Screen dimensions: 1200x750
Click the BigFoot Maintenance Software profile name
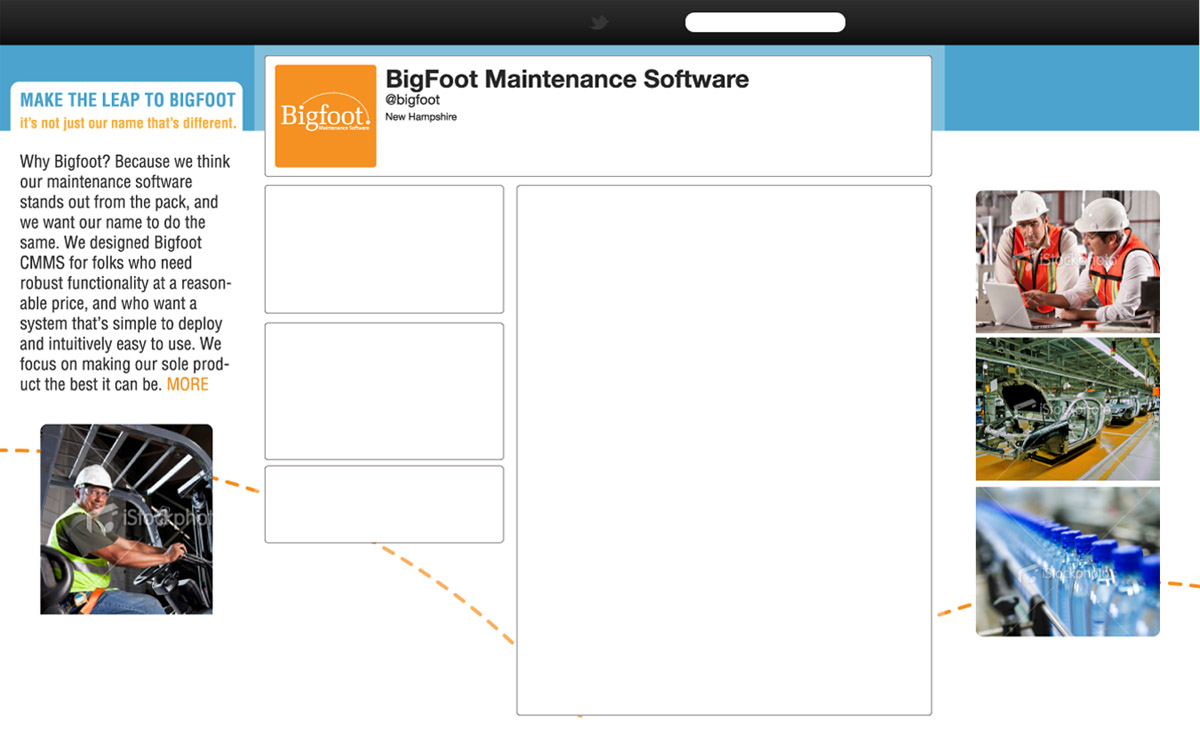click(567, 79)
